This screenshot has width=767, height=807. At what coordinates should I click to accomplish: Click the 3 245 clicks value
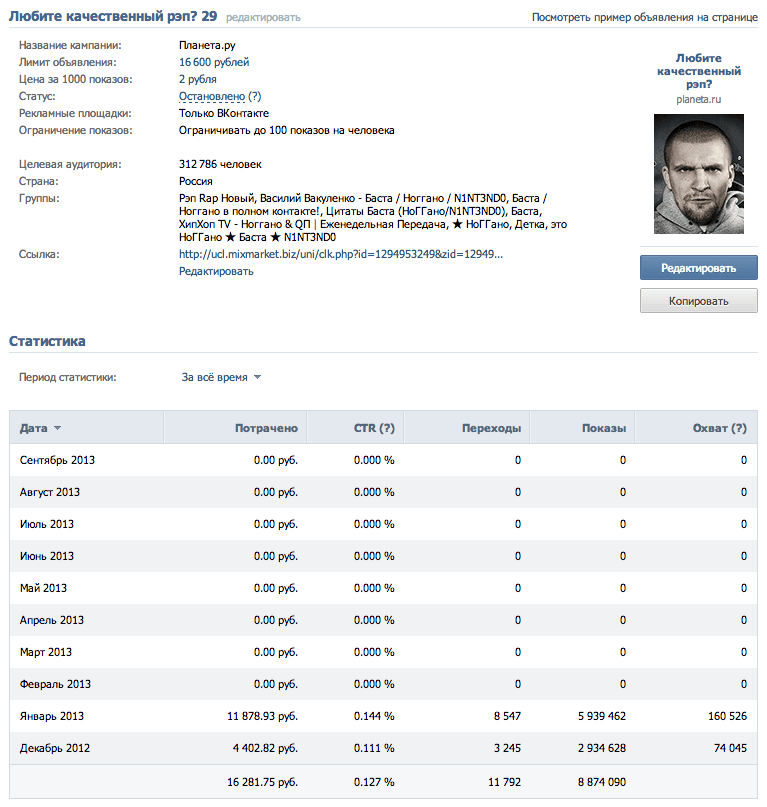pyautogui.click(x=508, y=748)
